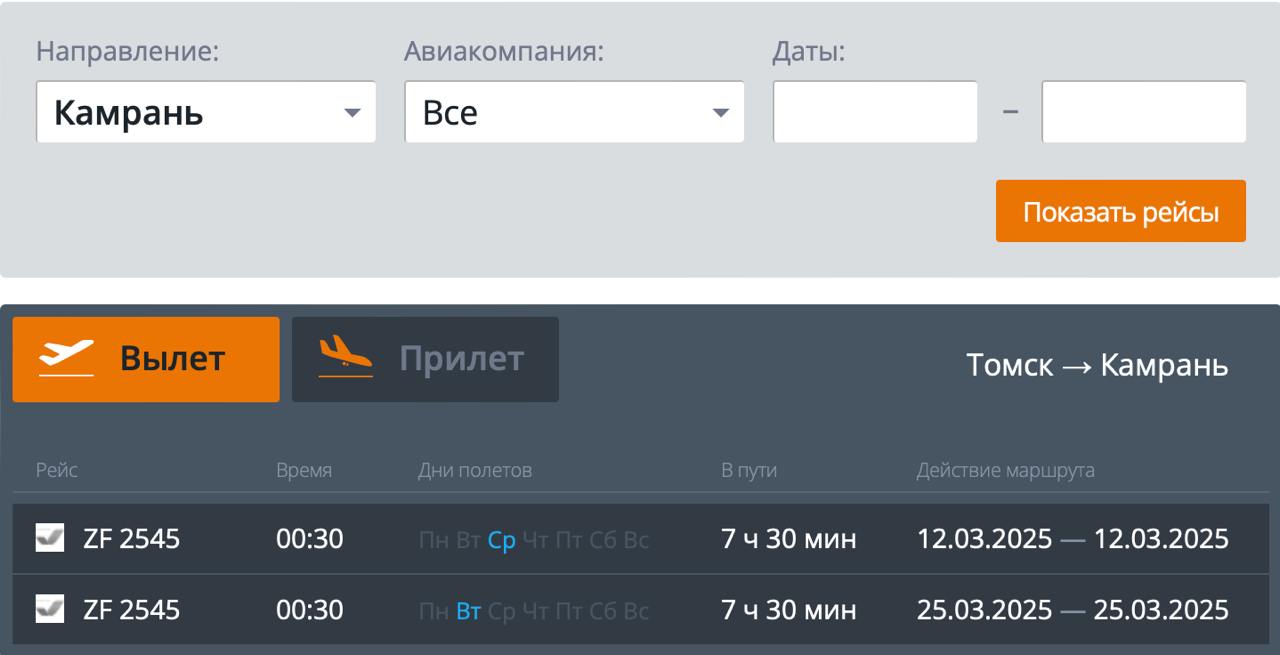Click the Томск → Камрань route title
The width and height of the screenshot is (1280, 655).
coord(1097,365)
